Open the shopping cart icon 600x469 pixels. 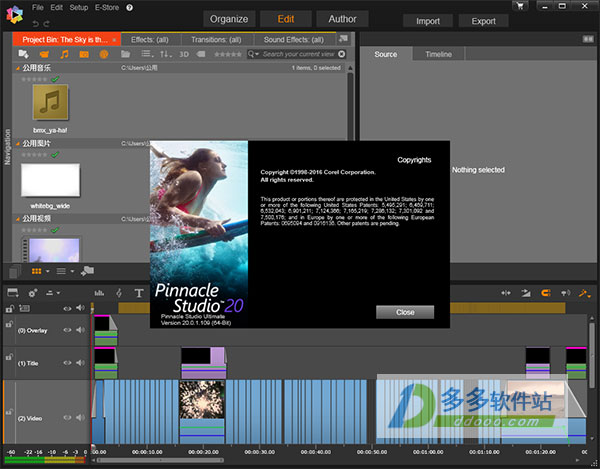[520, 6]
